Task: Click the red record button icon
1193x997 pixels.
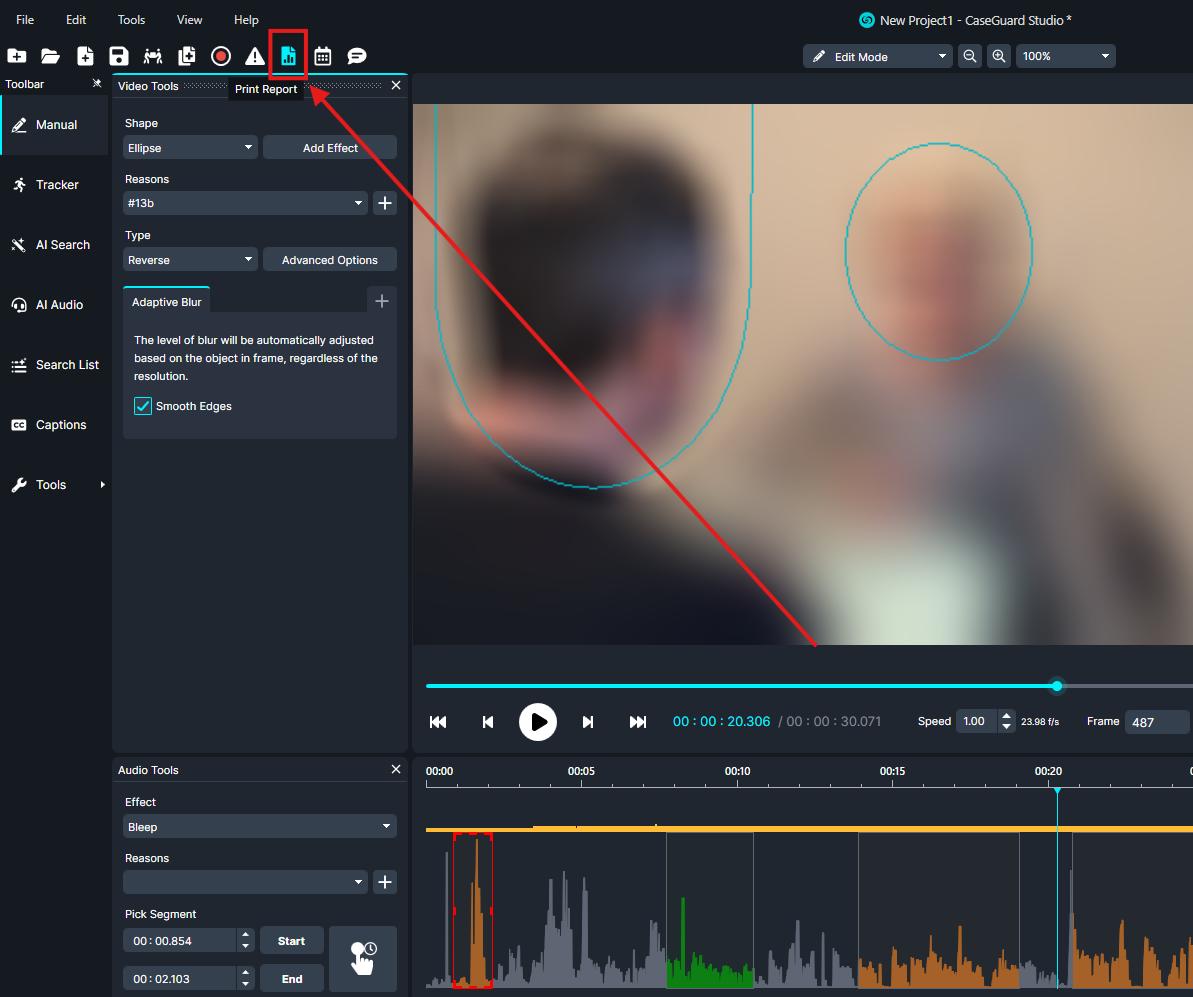Action: tap(221, 56)
